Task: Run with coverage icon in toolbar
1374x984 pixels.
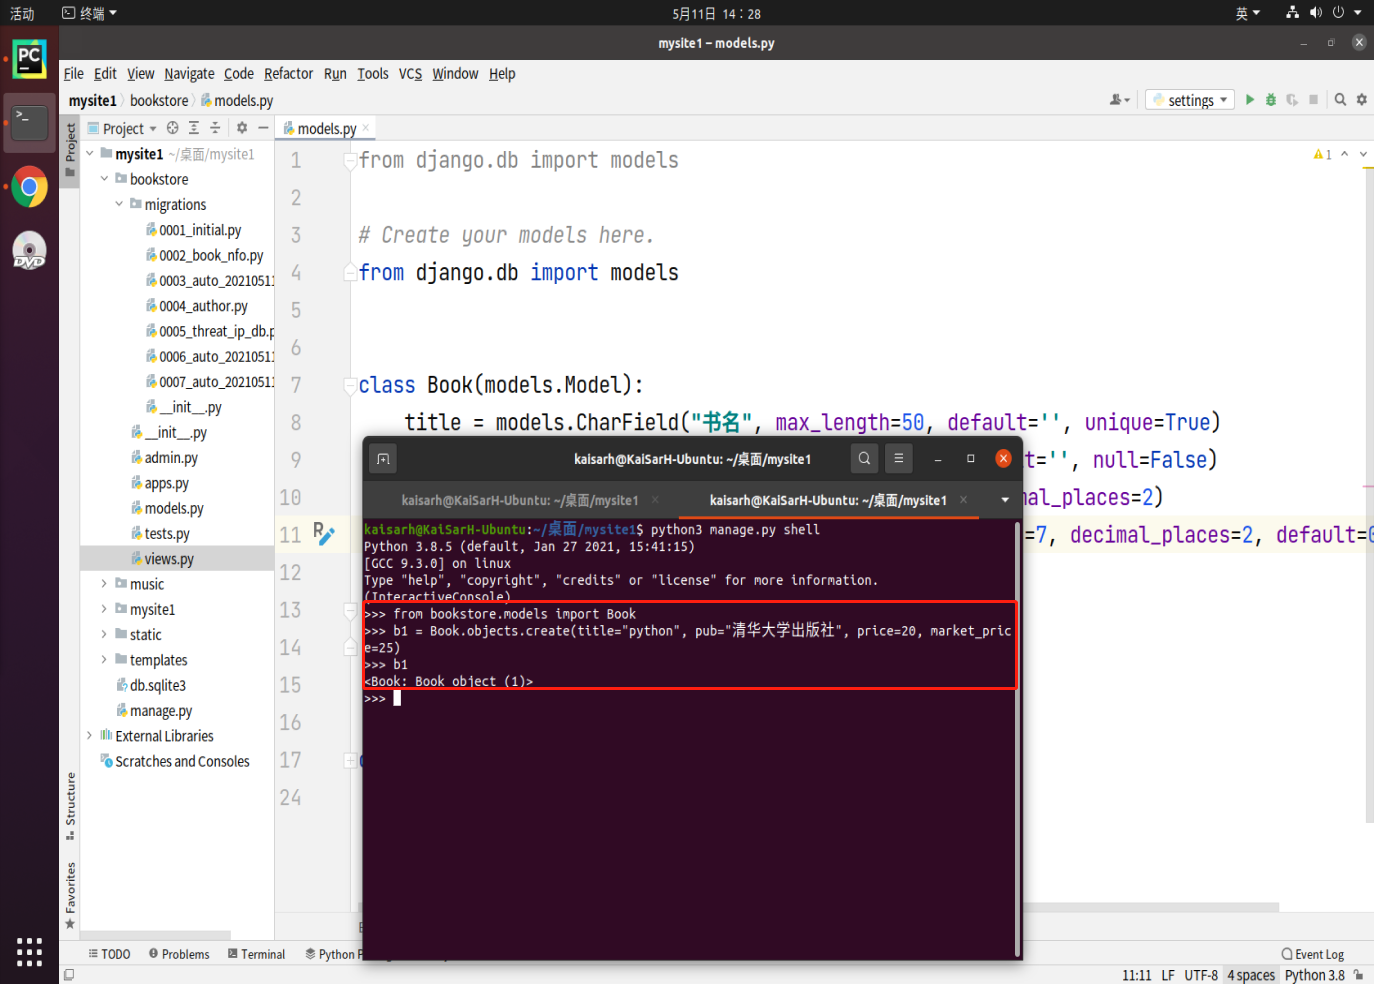Action: pos(1292,100)
